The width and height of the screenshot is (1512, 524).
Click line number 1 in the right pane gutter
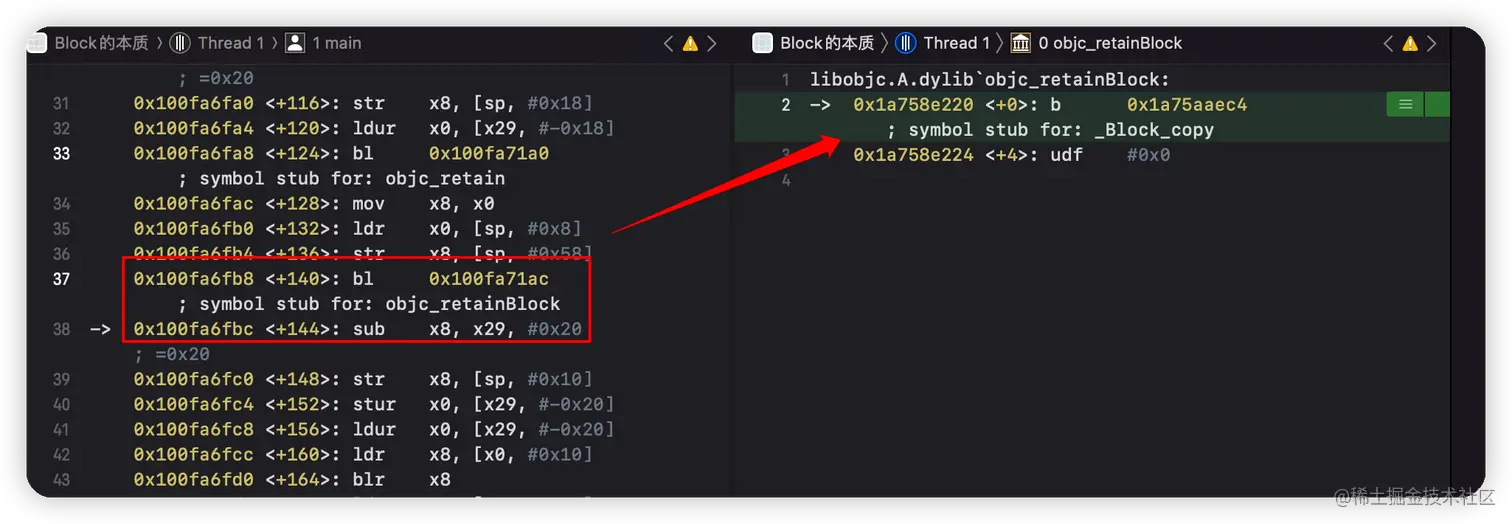pyautogui.click(x=786, y=80)
